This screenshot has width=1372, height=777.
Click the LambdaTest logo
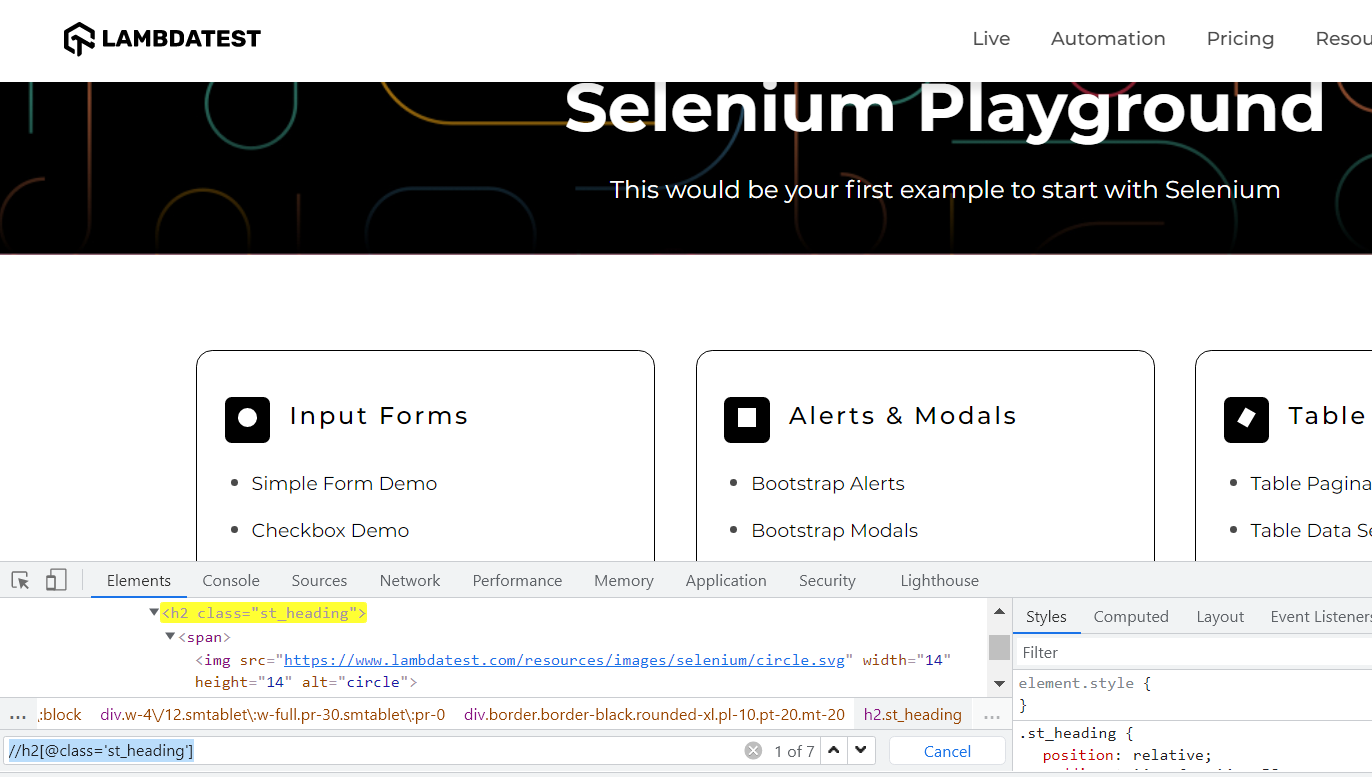click(162, 39)
